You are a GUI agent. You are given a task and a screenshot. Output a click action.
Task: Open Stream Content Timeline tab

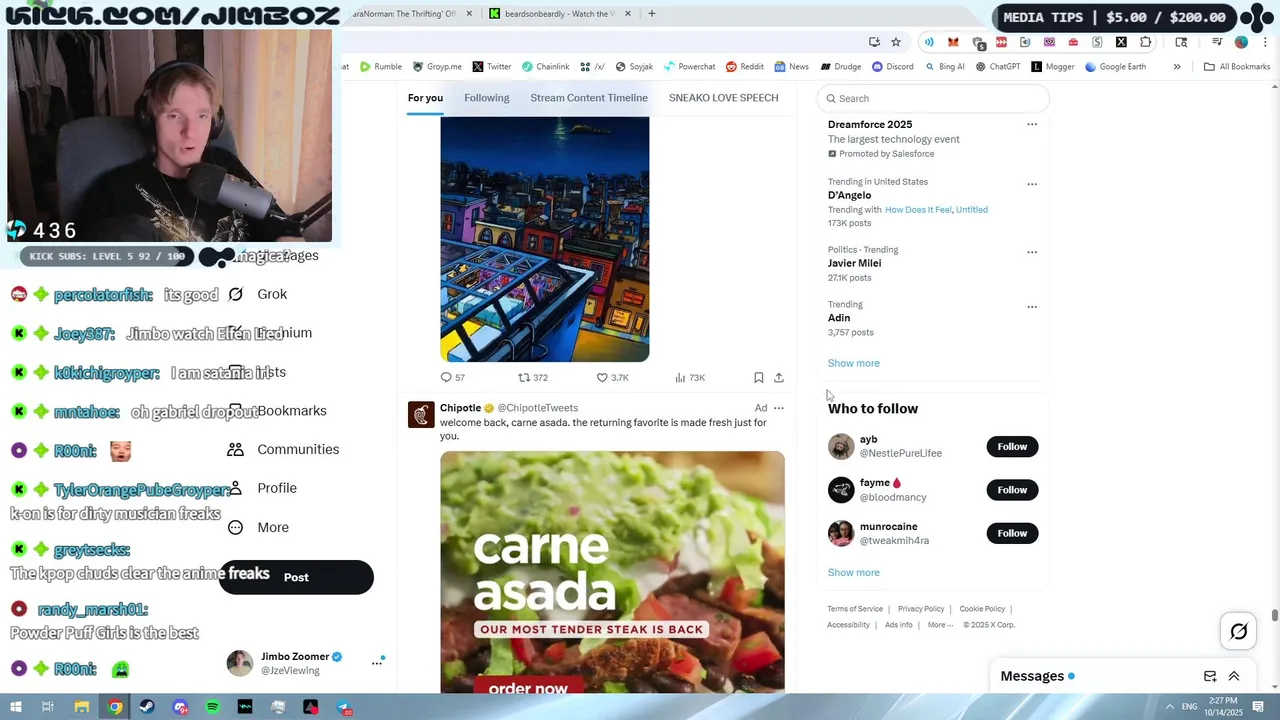pos(589,98)
